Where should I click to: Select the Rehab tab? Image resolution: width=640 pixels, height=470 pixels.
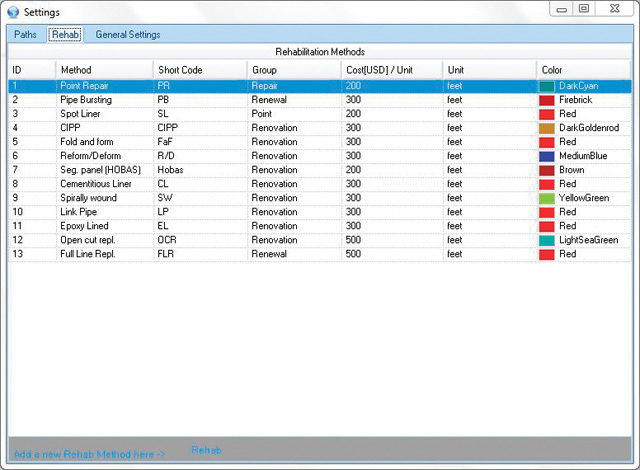click(64, 34)
